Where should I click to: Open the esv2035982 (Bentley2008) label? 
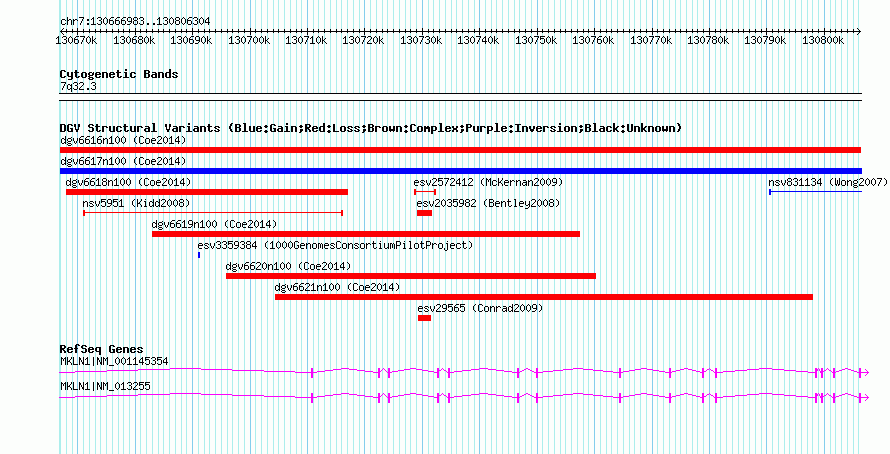coord(488,203)
